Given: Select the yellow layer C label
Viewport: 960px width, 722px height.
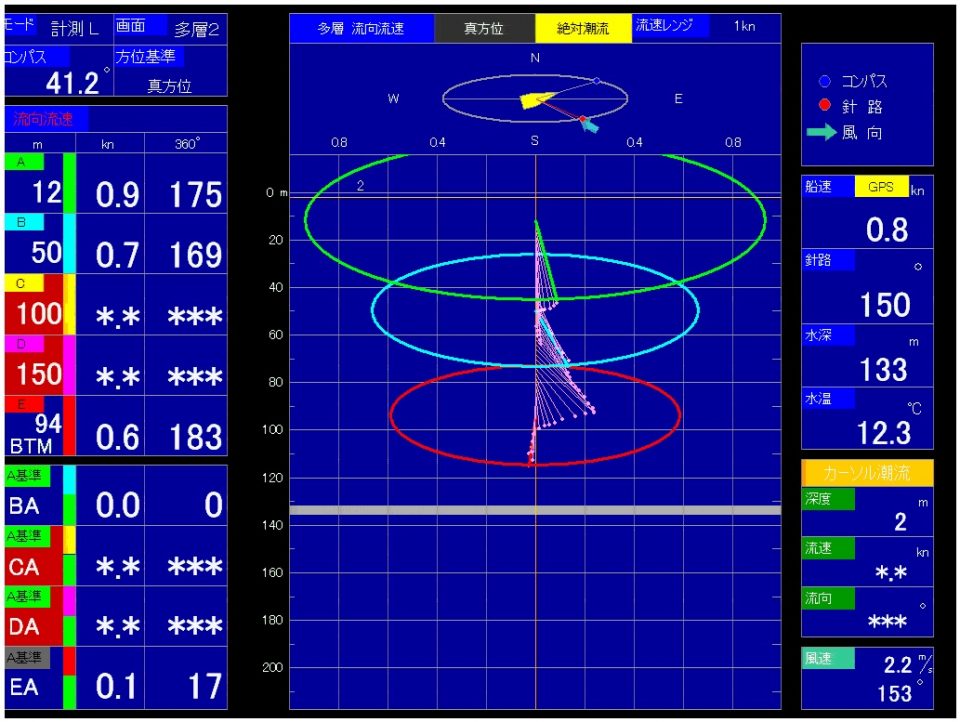Looking at the screenshot, I should pyautogui.click(x=23, y=283).
